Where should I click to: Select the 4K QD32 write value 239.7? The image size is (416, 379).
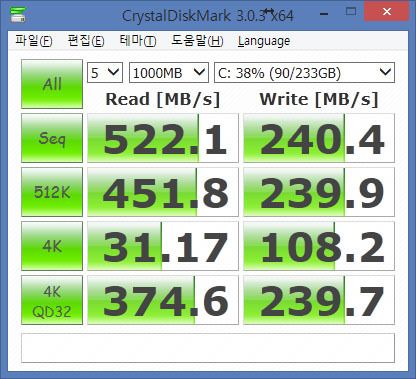[x=319, y=300]
